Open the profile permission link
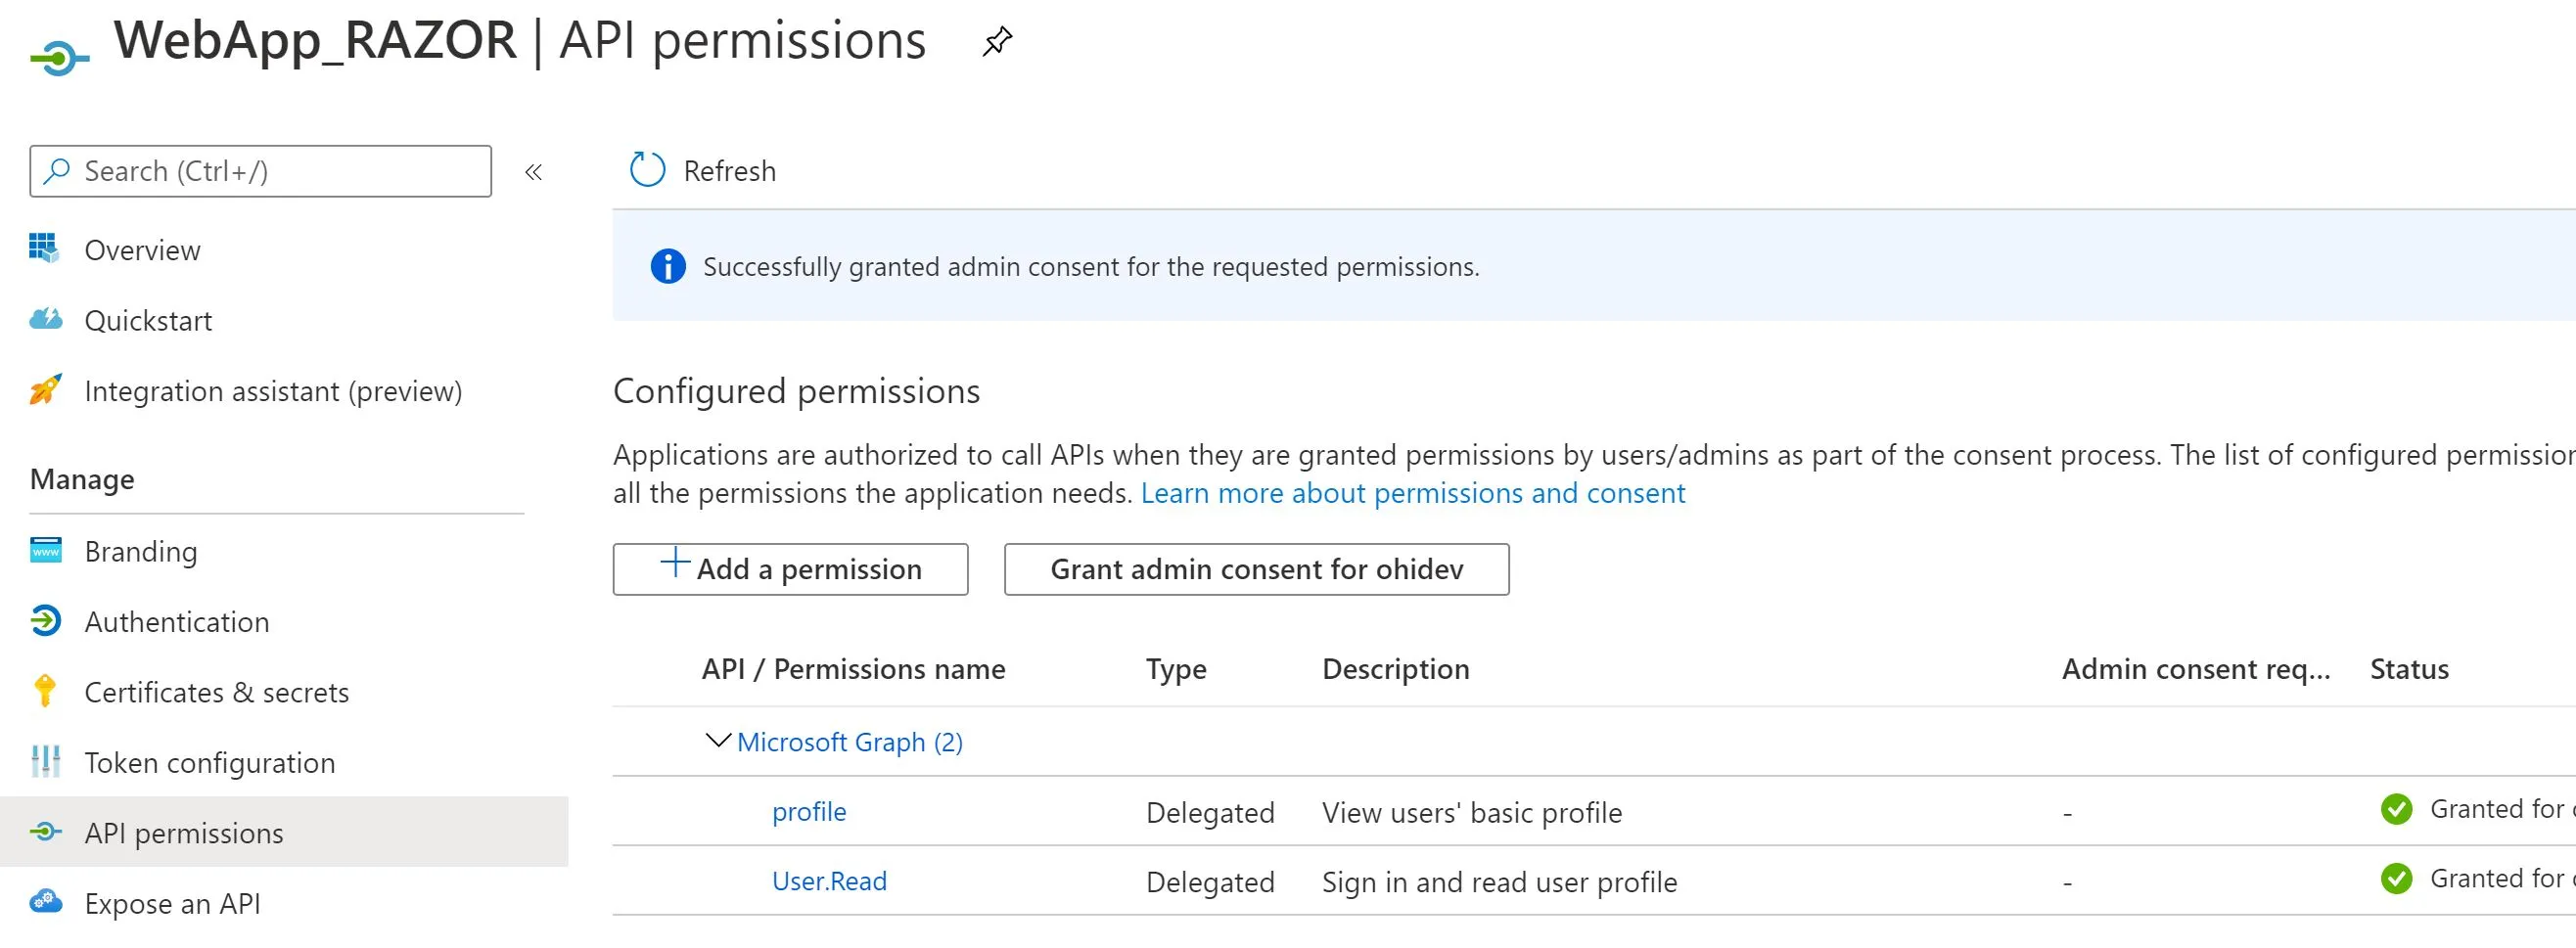The width and height of the screenshot is (2576, 948). (809, 812)
